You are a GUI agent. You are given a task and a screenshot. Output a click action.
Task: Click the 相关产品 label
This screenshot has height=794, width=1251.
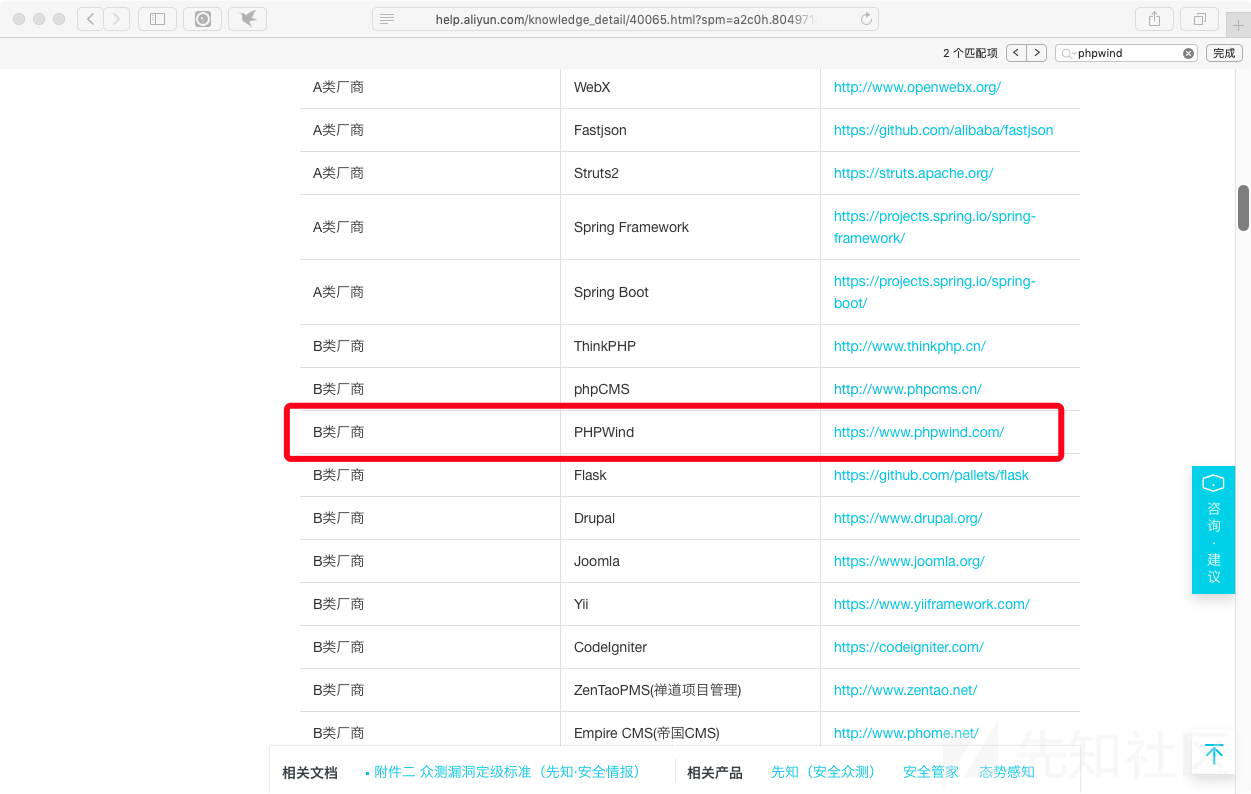pyautogui.click(x=715, y=772)
